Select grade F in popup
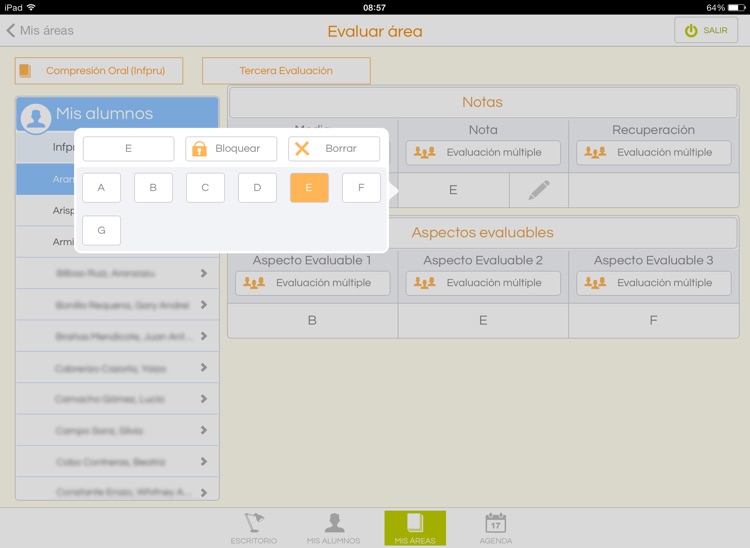This screenshot has width=750, height=548. [x=361, y=188]
